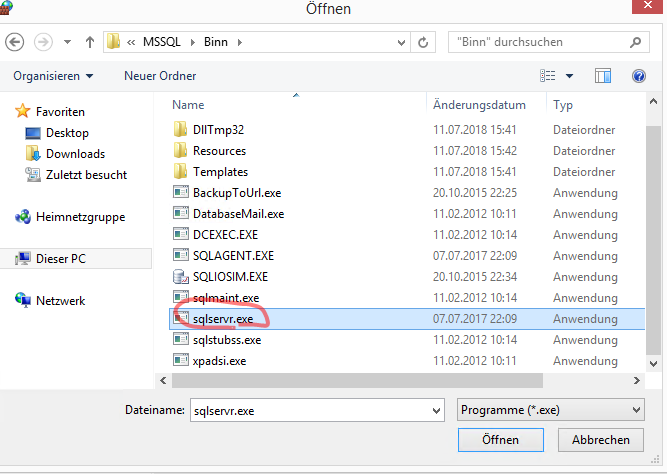
Task: Refresh the Binn folder view
Action: click(x=423, y=42)
